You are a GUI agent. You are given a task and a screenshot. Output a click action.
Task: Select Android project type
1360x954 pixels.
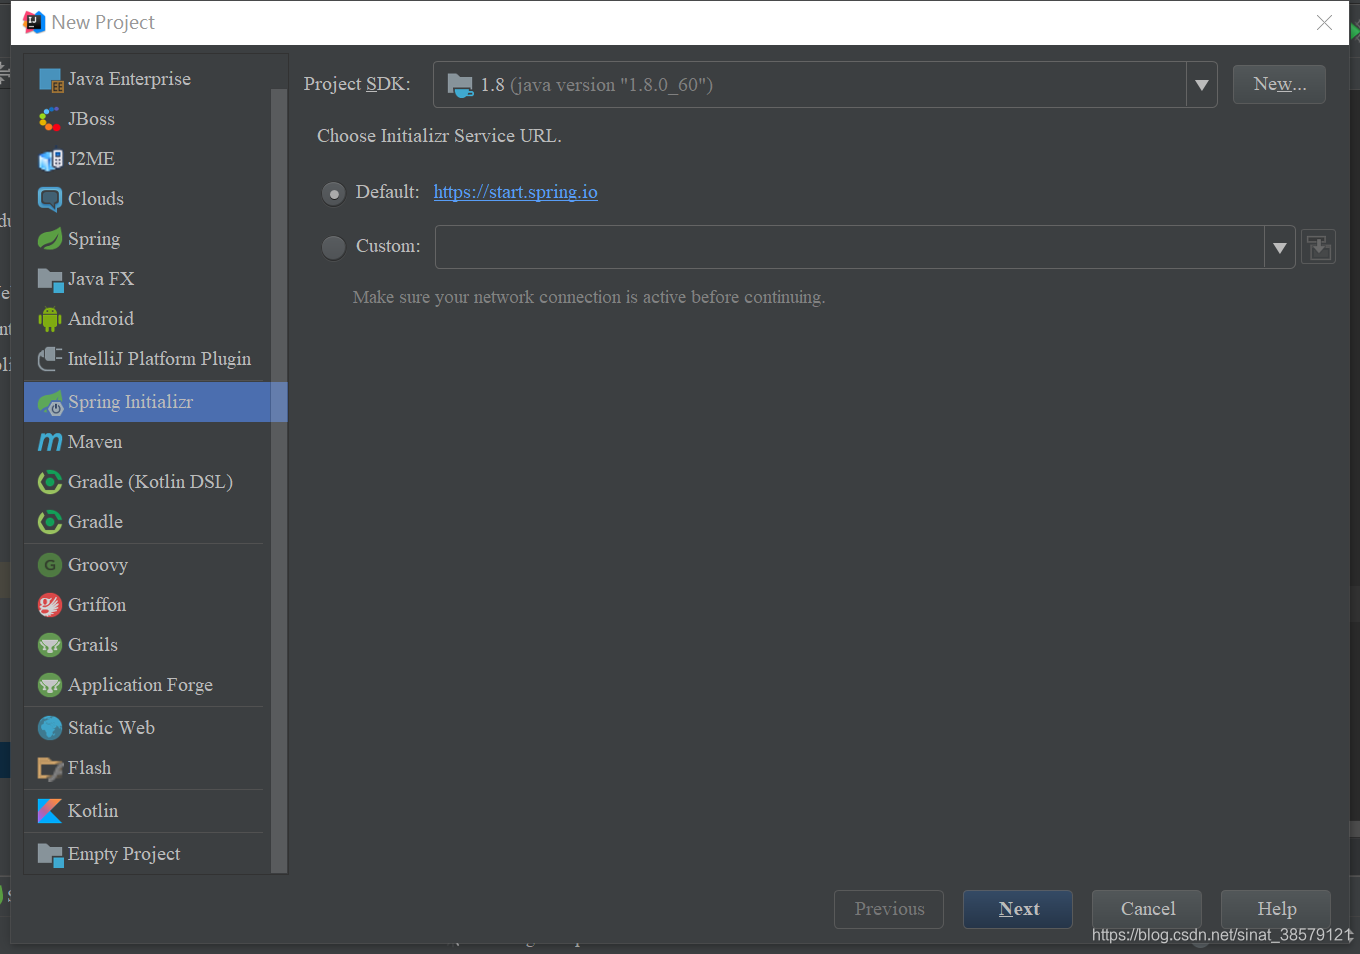coord(146,319)
